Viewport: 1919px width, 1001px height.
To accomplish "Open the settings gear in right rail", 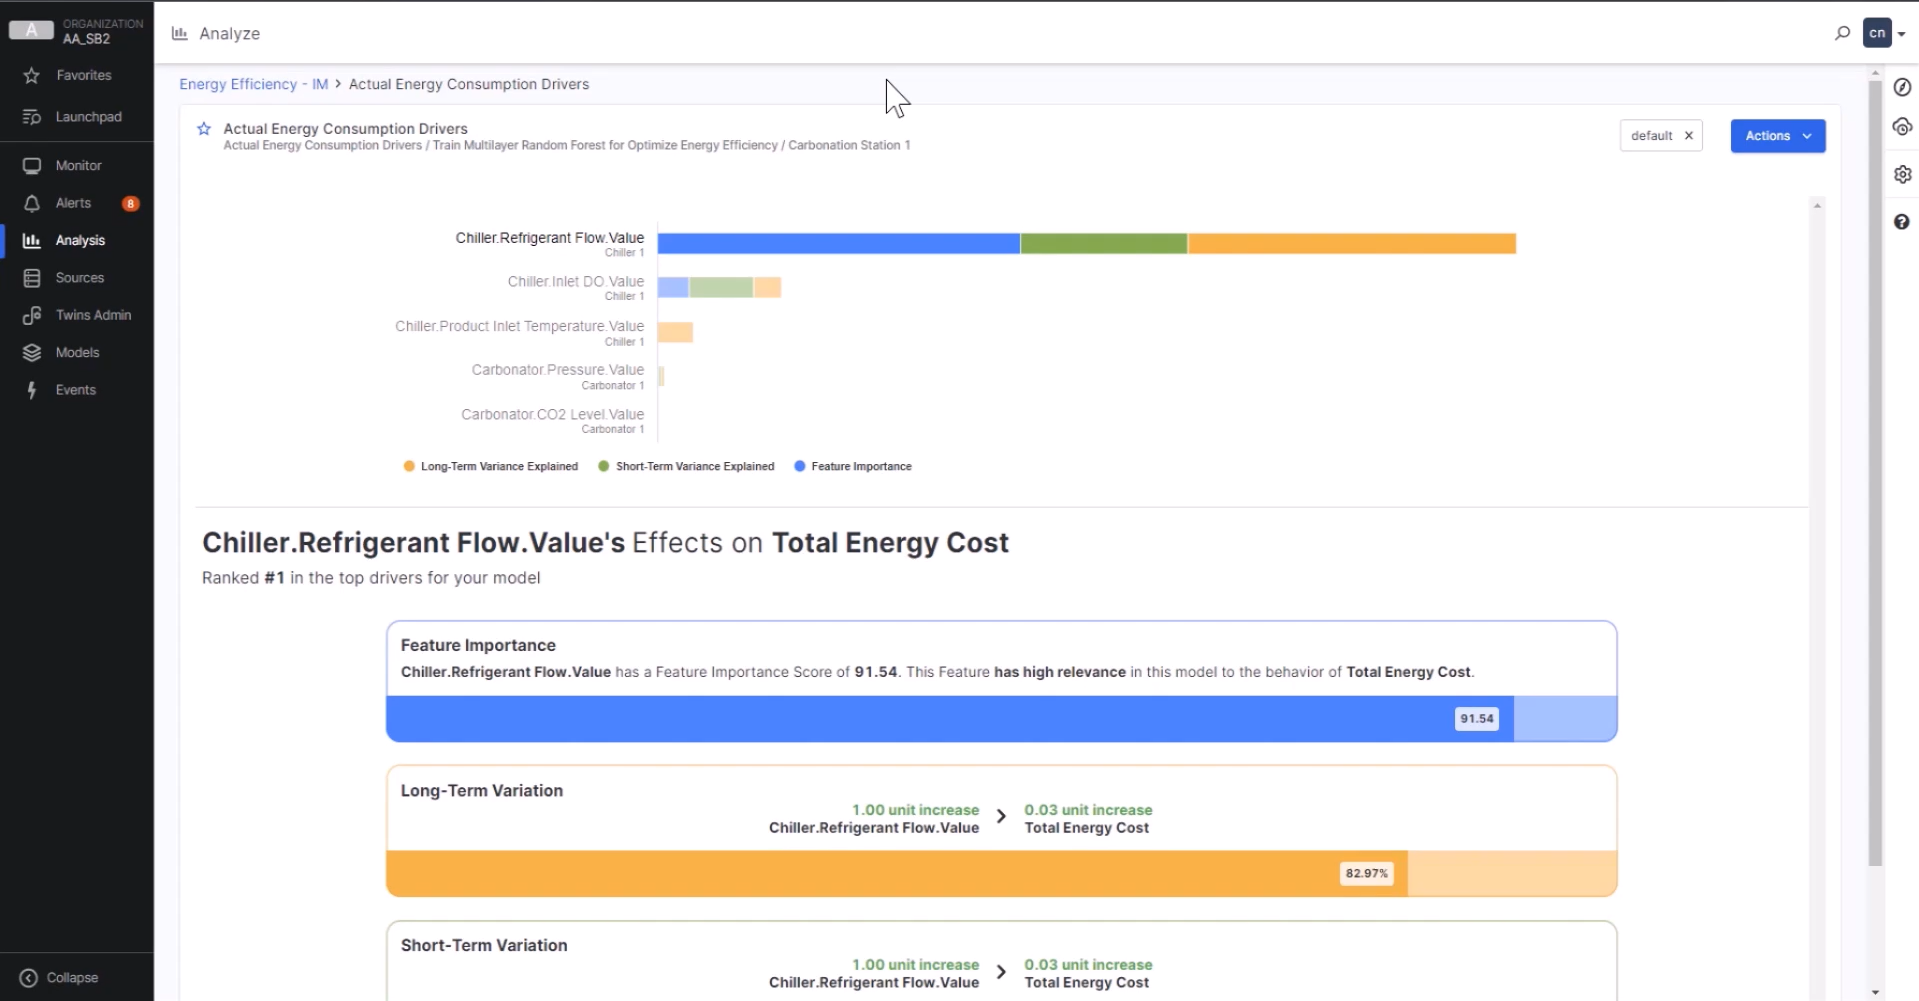I will tap(1902, 174).
